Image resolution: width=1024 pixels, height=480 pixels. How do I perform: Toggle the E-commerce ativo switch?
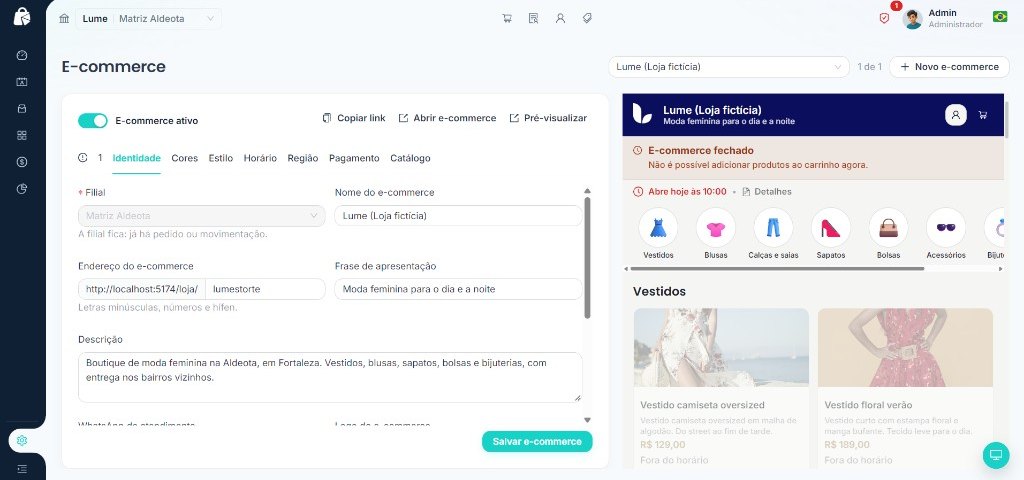tap(93, 121)
